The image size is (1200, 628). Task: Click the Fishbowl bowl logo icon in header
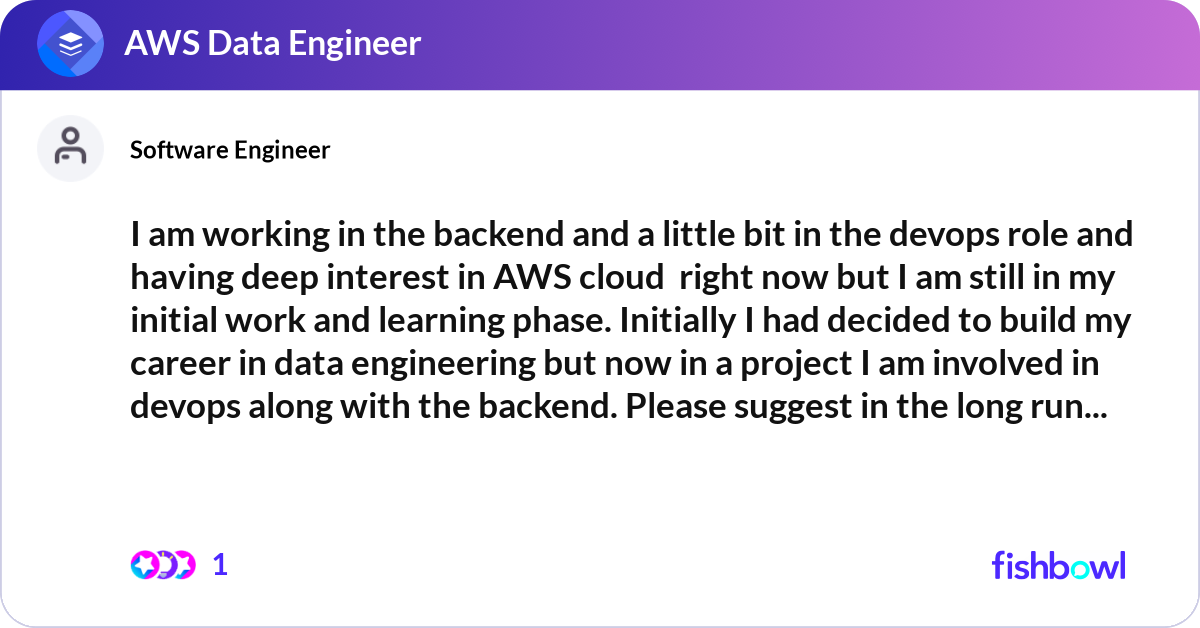coord(71,43)
